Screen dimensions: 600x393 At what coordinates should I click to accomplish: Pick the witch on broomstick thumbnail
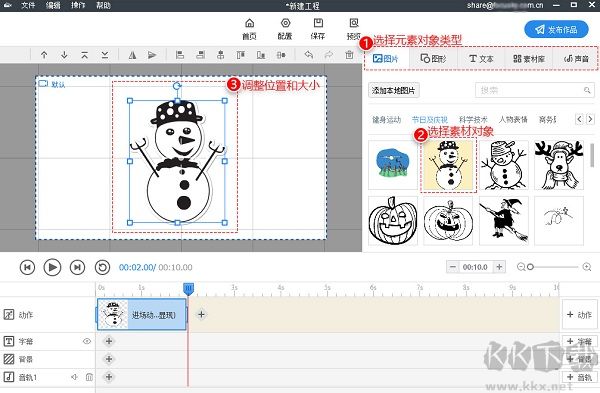504,221
